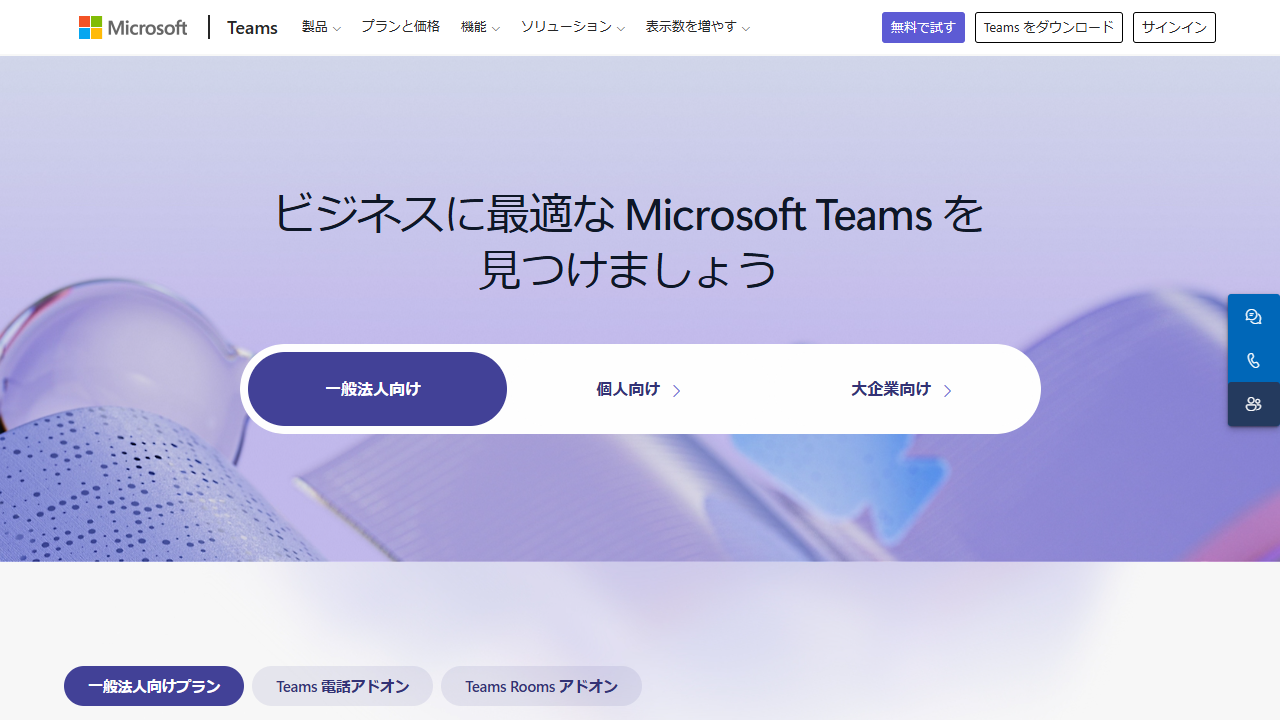Expand the 製品 dropdown menu
This screenshot has height=720, width=1280.
click(x=321, y=27)
